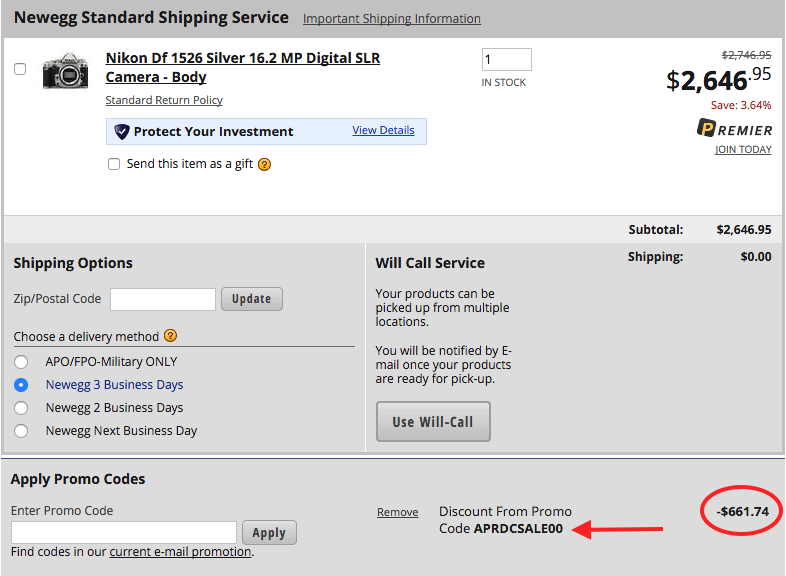Screen dimensions: 786x576
Task: Open the Nikon Df 1526 Silver product title link
Action: [x=243, y=67]
